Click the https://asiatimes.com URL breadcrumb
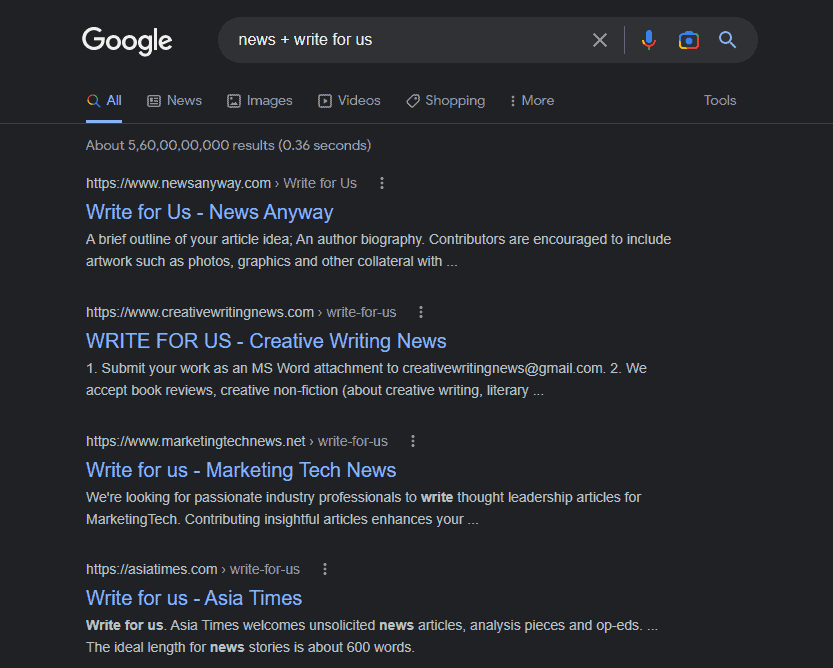 tap(193, 569)
